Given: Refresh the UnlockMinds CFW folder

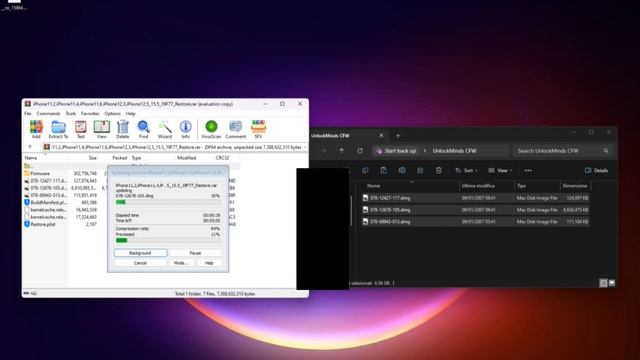Looking at the screenshot, I should [x=360, y=151].
